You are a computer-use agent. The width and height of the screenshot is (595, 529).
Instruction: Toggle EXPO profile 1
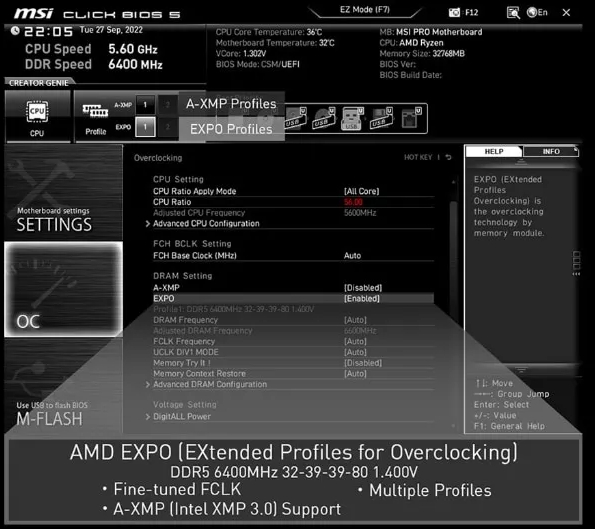[145, 127]
